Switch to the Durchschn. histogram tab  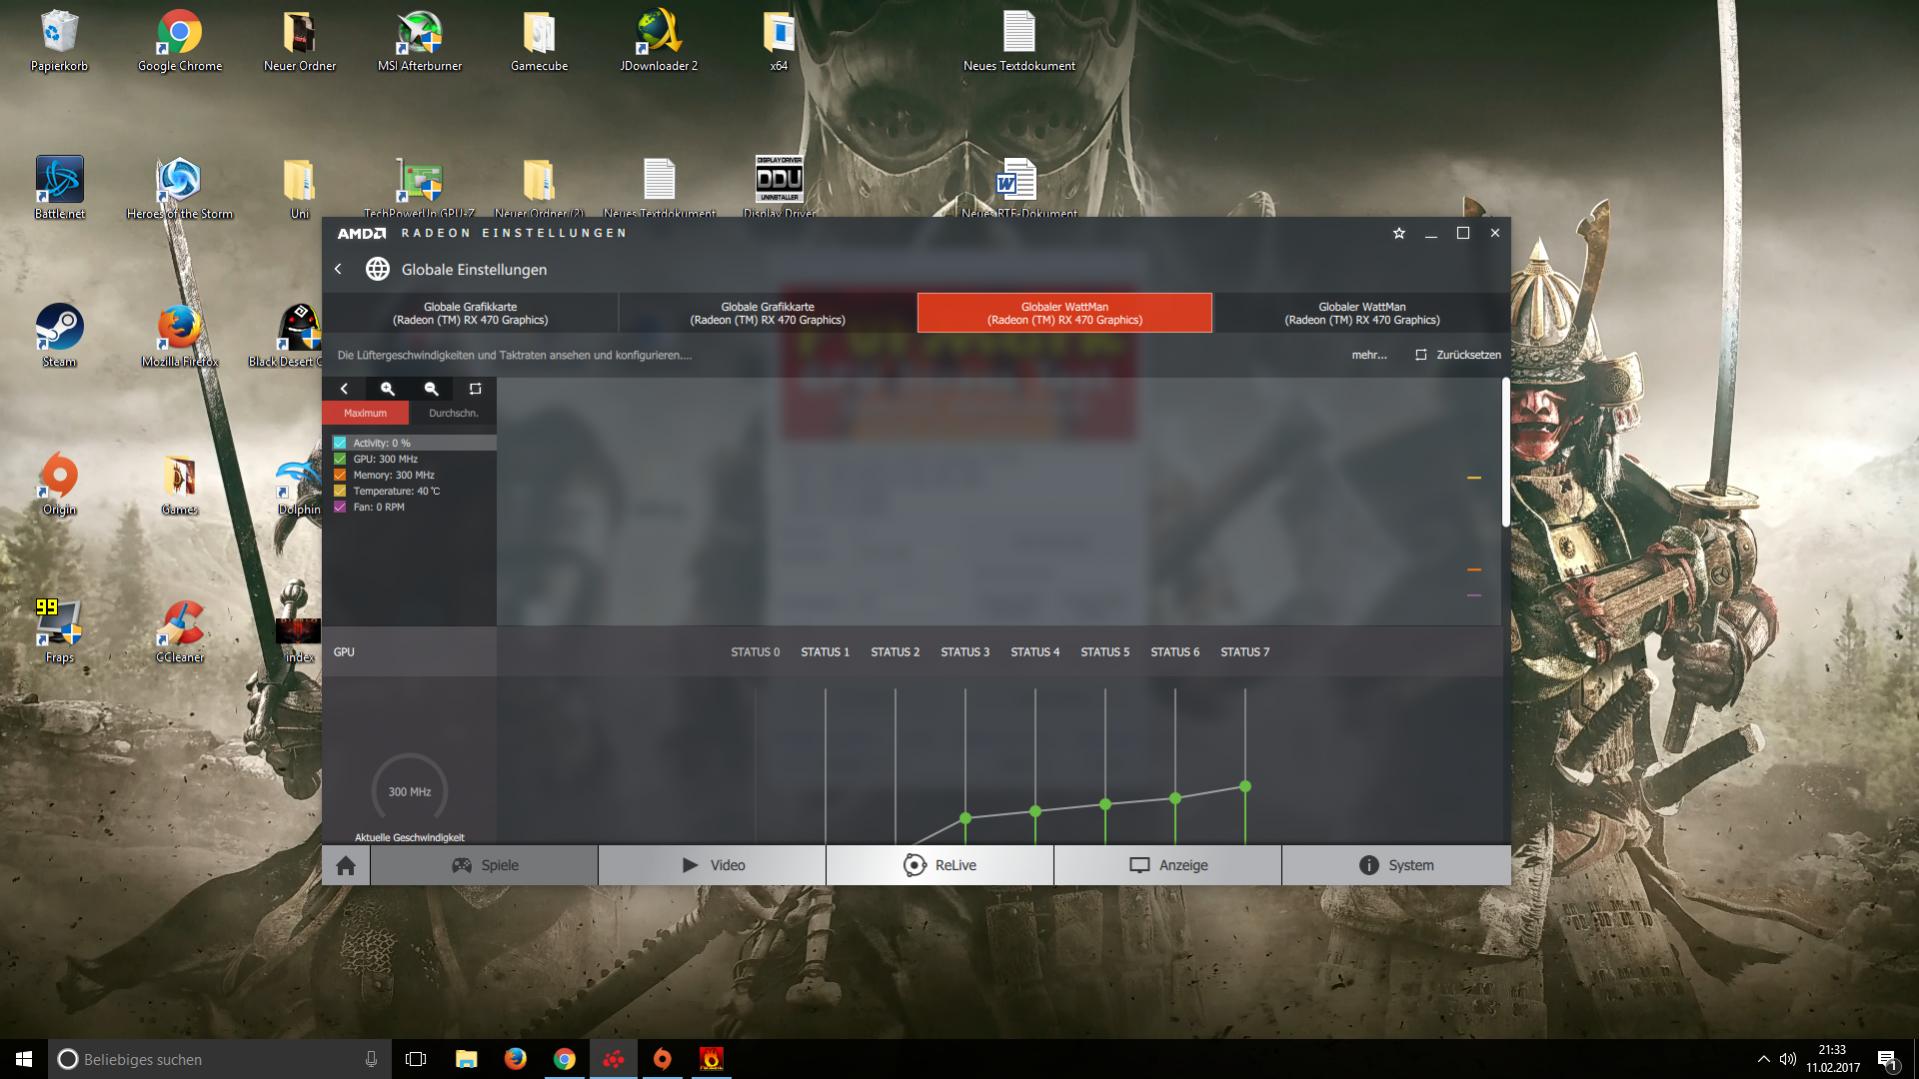click(453, 413)
